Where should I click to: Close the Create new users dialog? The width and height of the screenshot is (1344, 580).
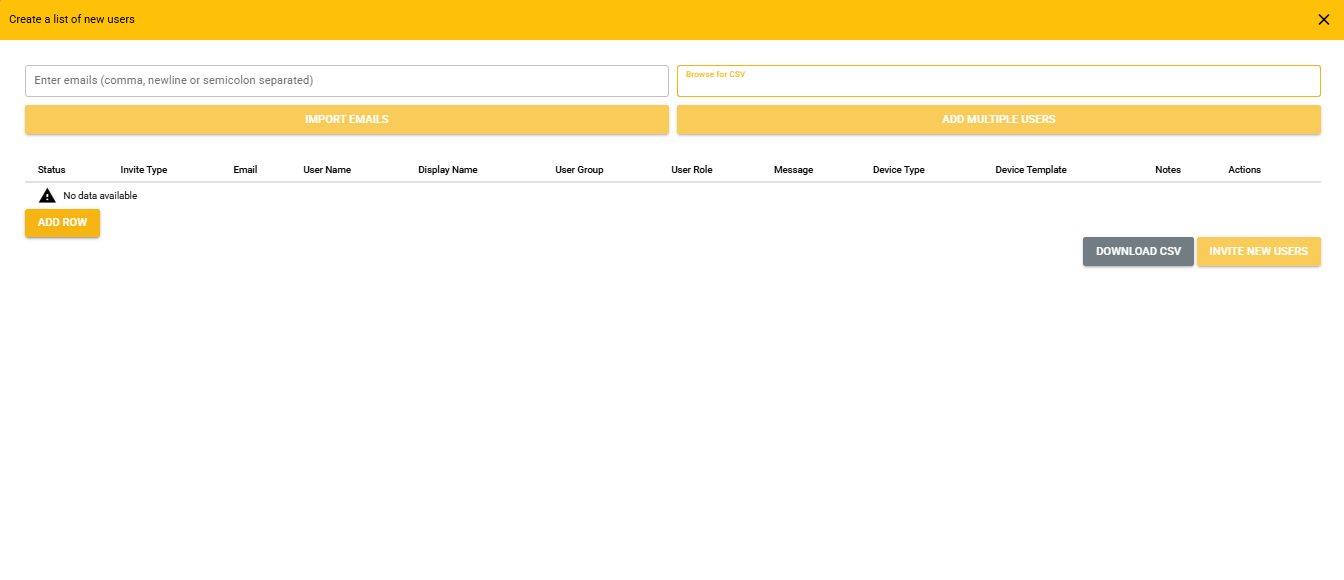tap(1323, 19)
